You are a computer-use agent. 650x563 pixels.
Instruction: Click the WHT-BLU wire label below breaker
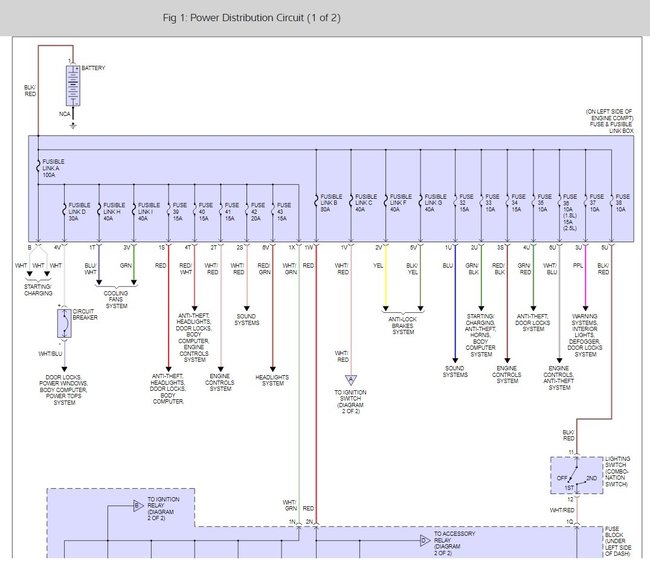pos(50,354)
